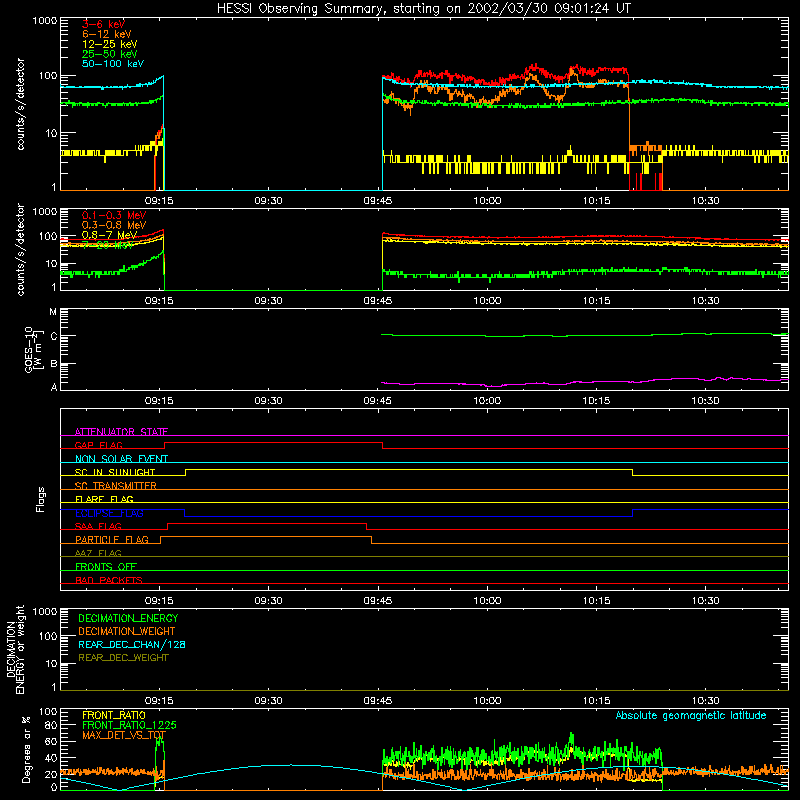Click the 12-25 keV legend label
Viewport: 800px width, 800px height.
(110, 44)
